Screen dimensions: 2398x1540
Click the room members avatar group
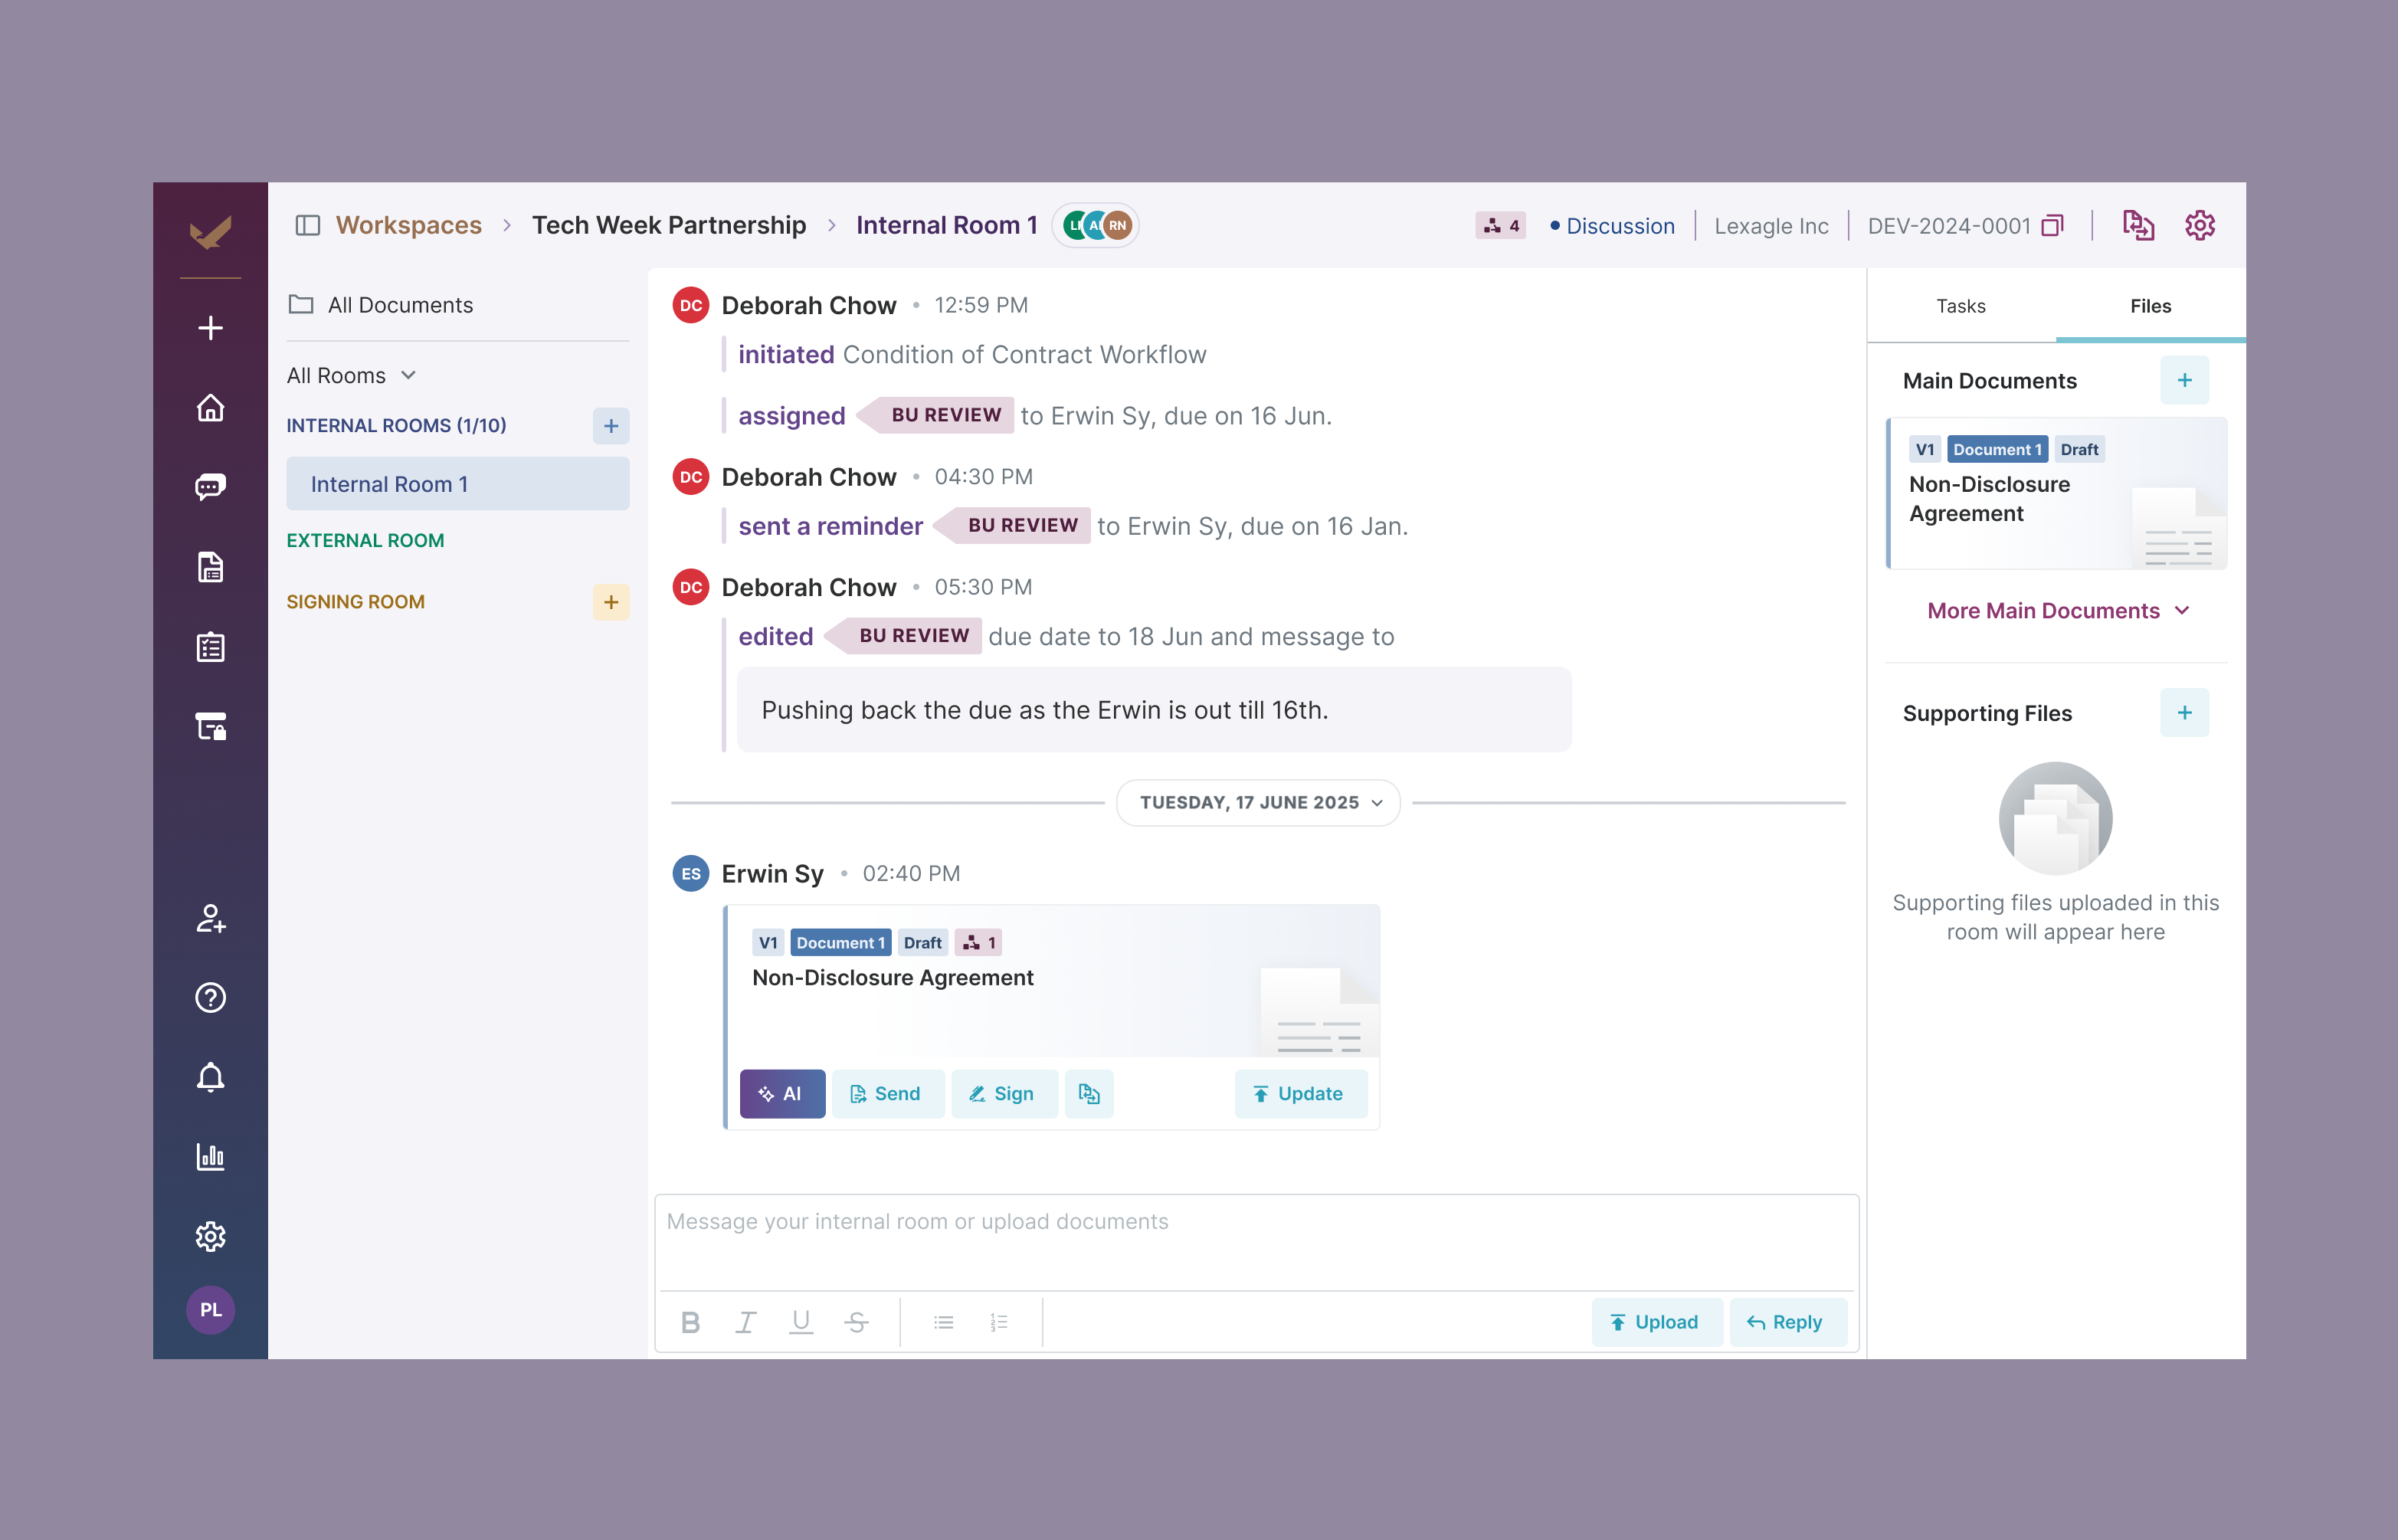click(1096, 225)
